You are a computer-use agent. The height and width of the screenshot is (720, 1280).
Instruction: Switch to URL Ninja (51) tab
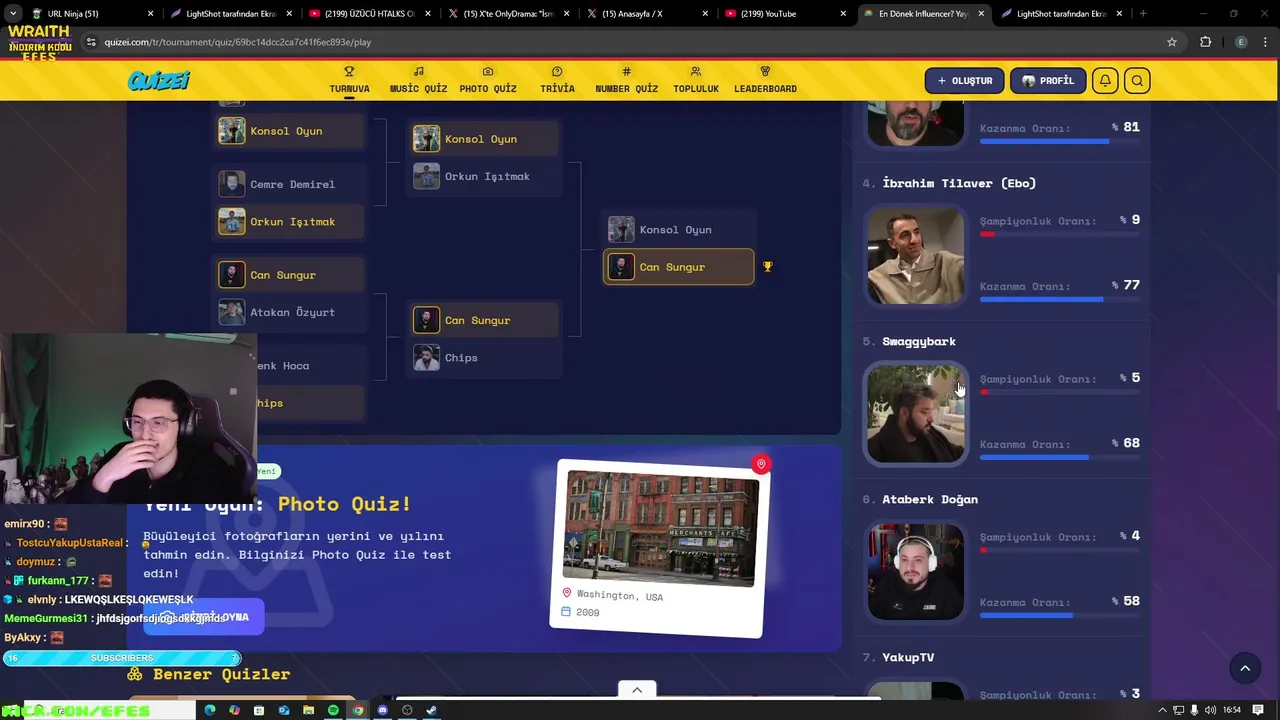click(x=92, y=14)
